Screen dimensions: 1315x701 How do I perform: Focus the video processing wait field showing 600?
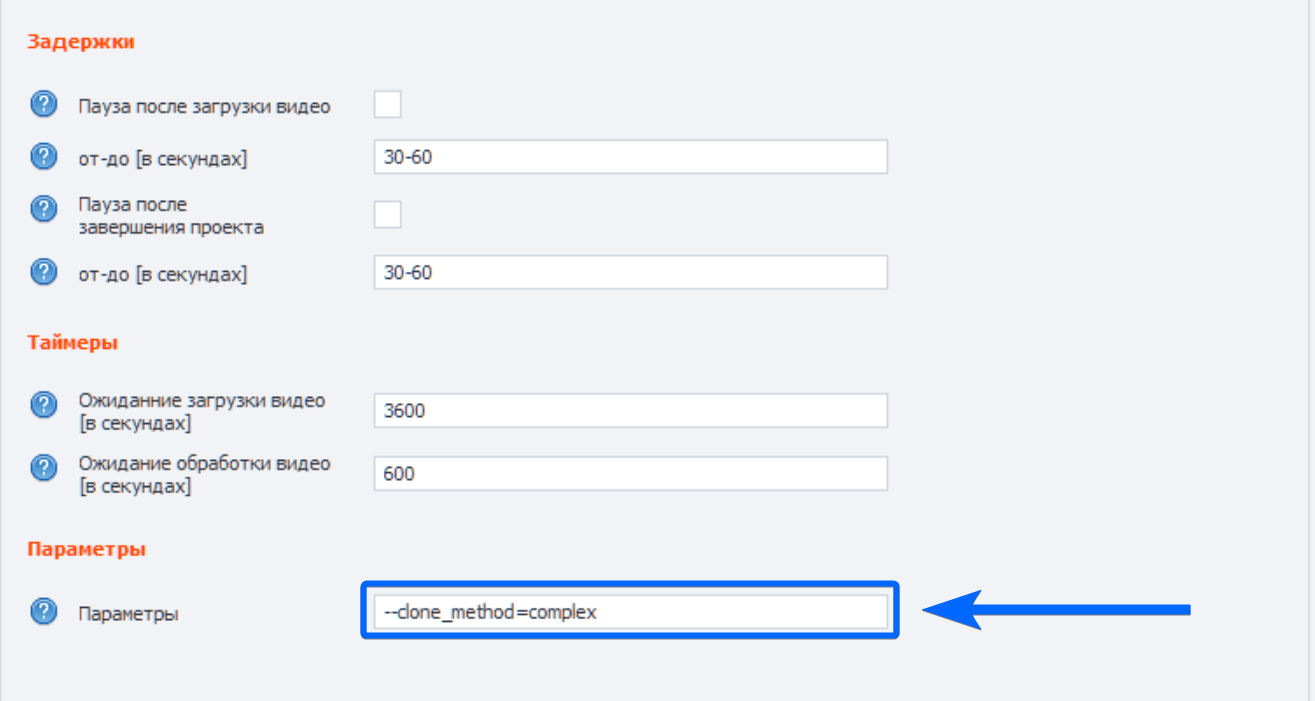coord(630,473)
